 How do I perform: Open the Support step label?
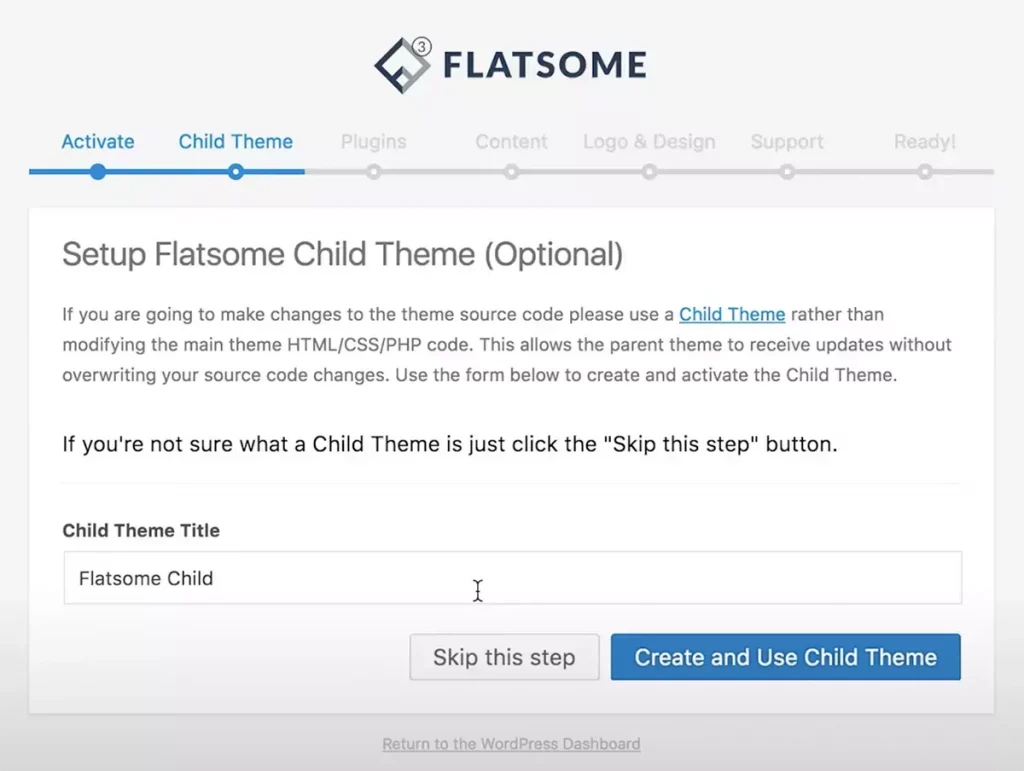click(x=787, y=142)
